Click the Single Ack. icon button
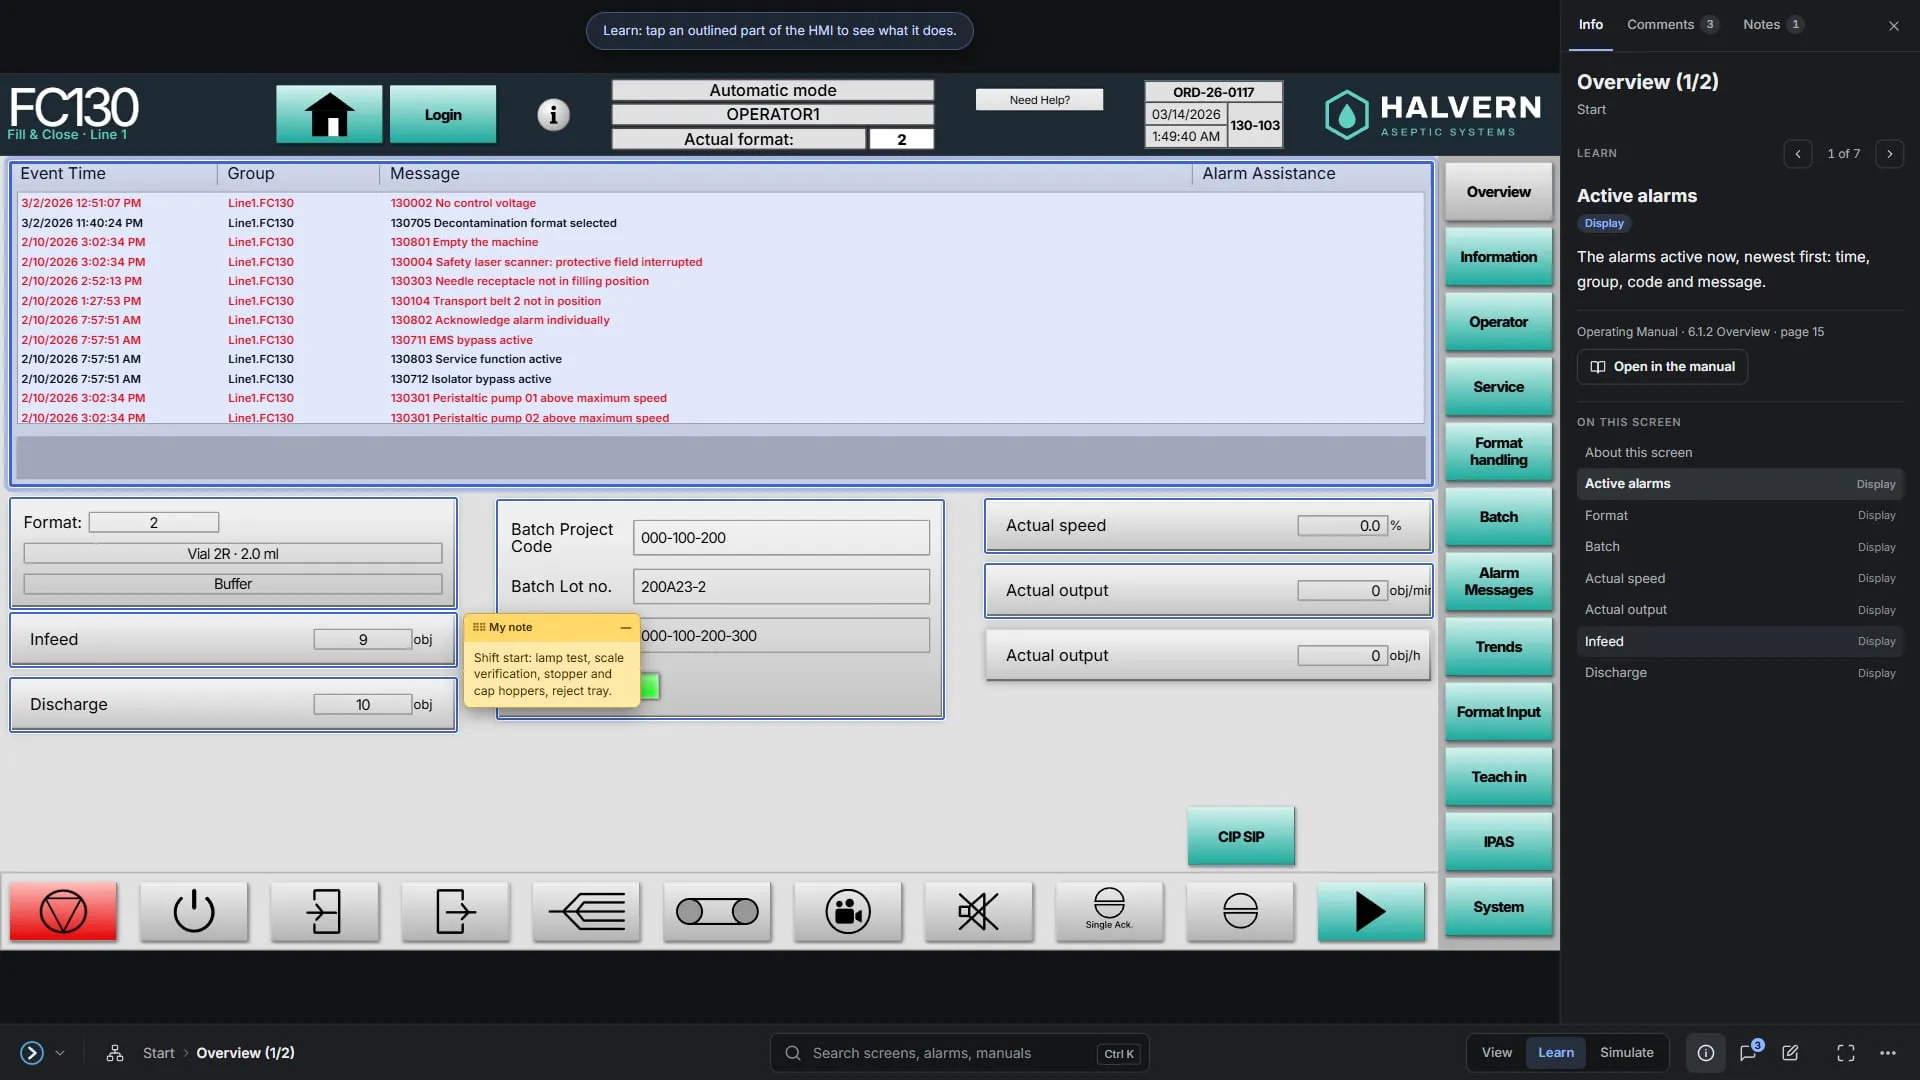 [1110, 911]
